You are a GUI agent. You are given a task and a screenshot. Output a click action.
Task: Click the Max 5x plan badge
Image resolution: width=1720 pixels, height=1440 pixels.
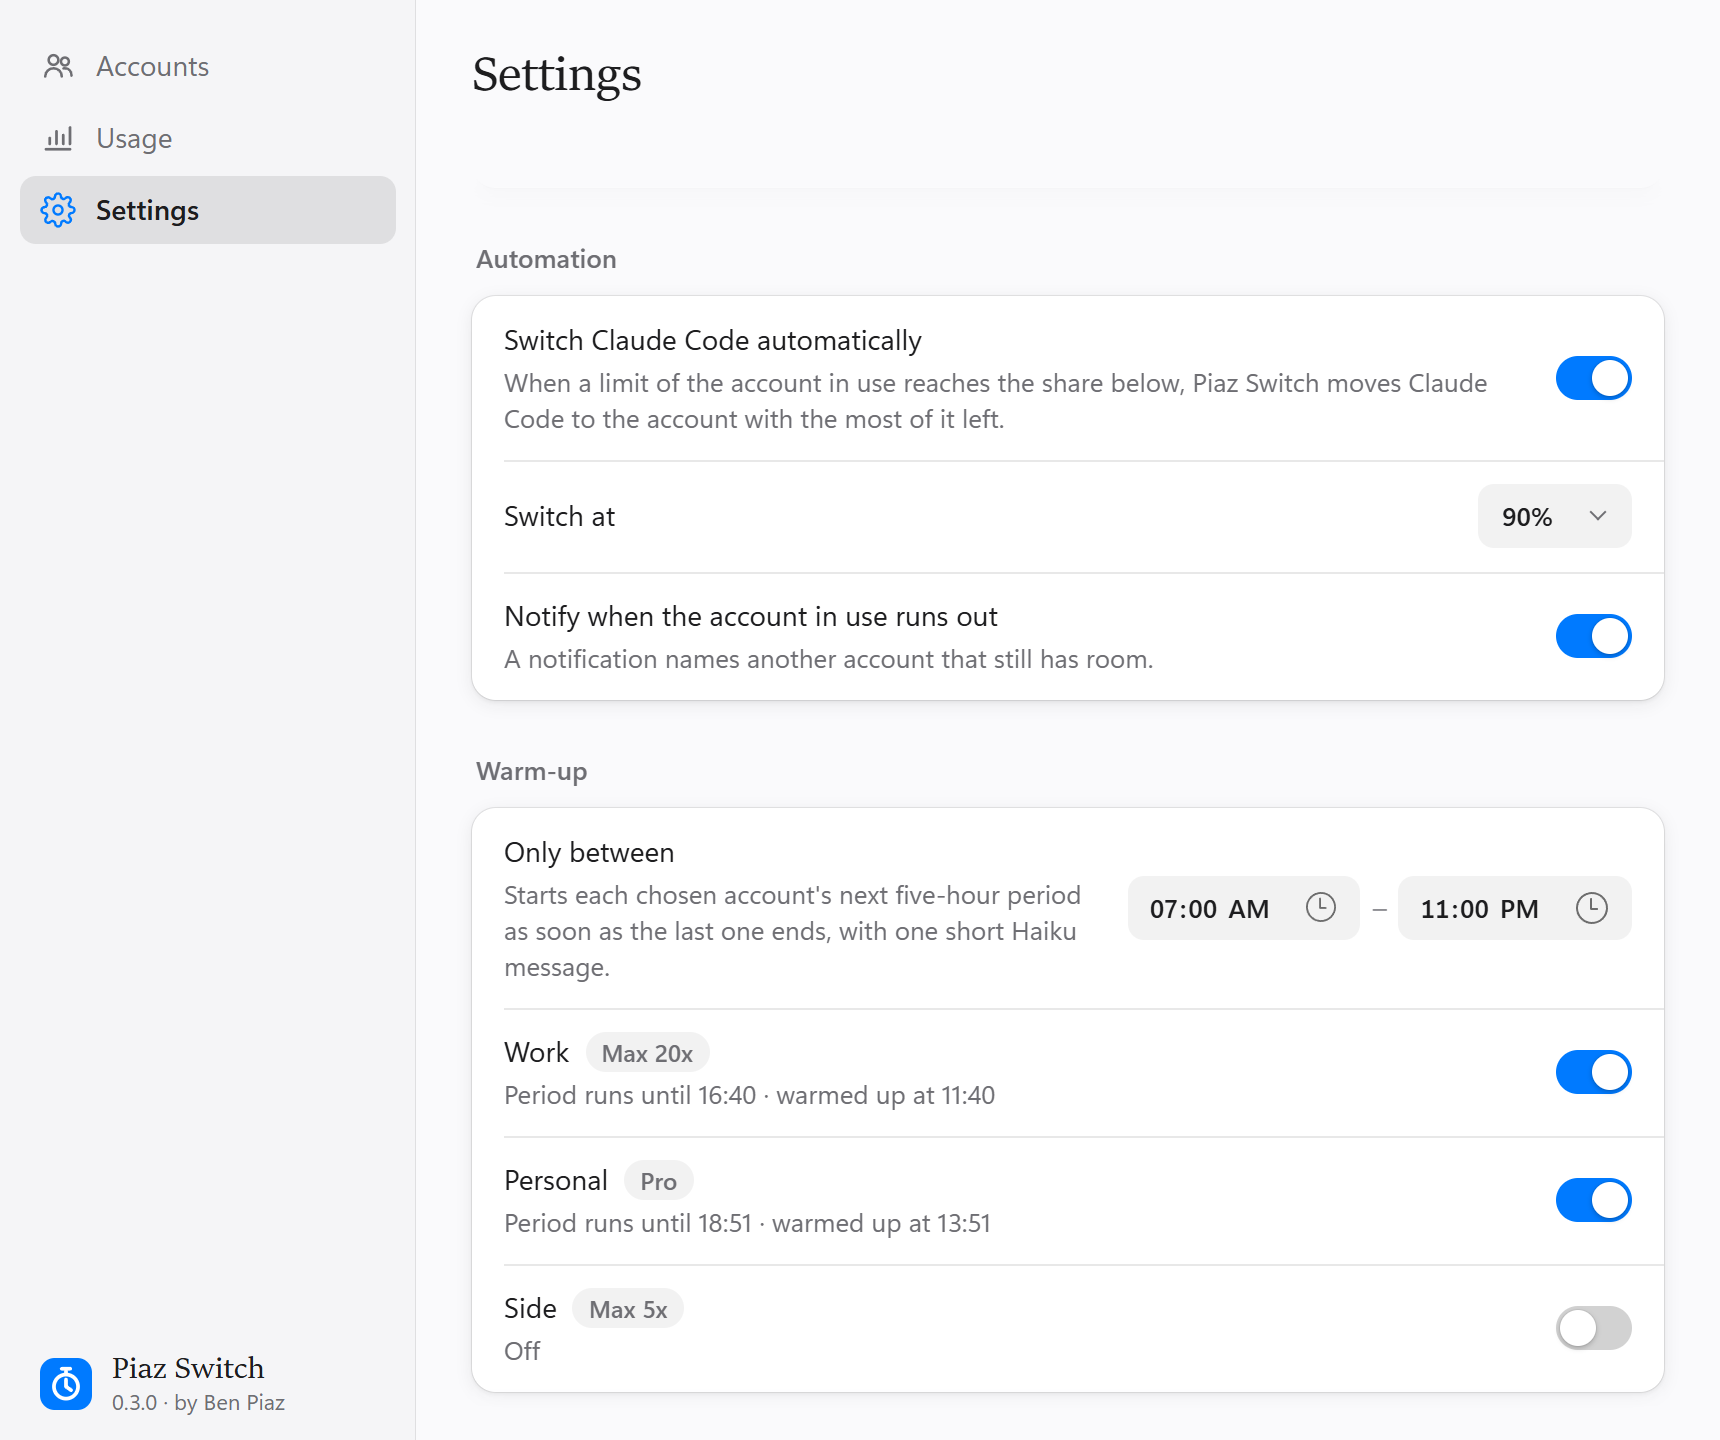coord(628,1309)
